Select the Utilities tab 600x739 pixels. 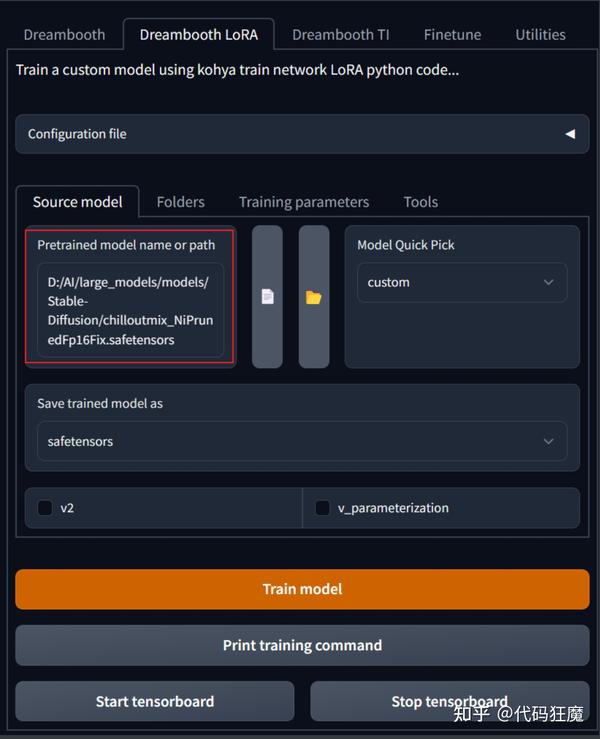[540, 34]
